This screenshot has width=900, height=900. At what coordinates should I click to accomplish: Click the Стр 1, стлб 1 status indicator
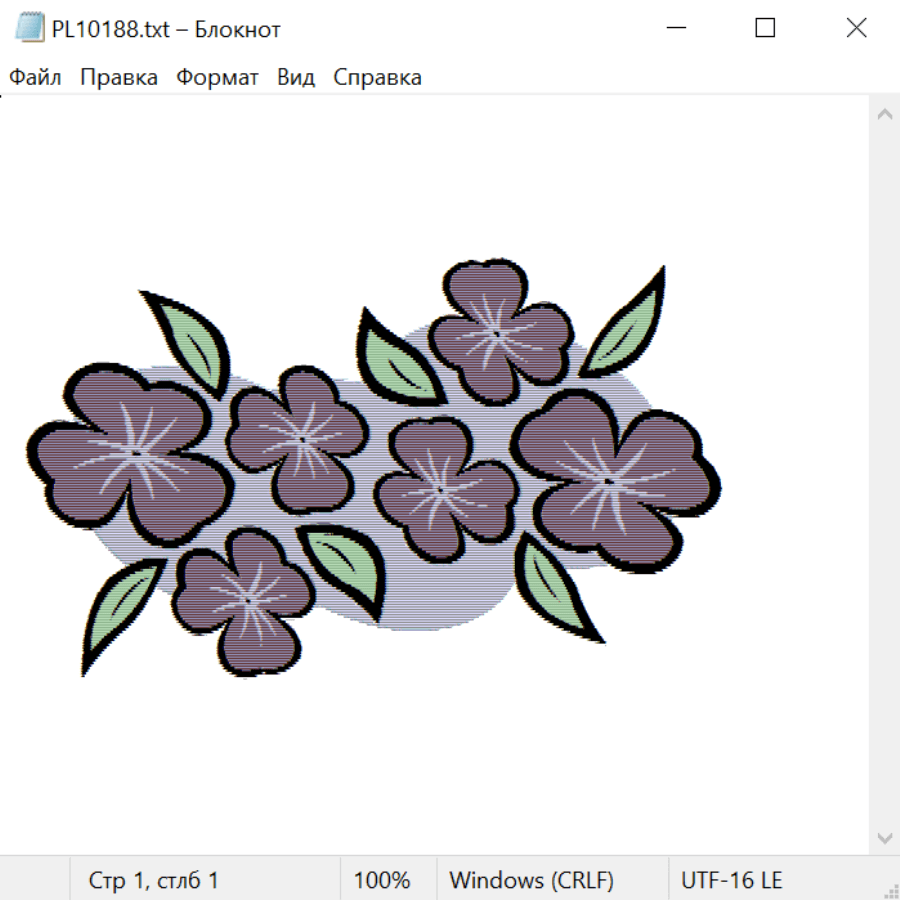(x=154, y=881)
